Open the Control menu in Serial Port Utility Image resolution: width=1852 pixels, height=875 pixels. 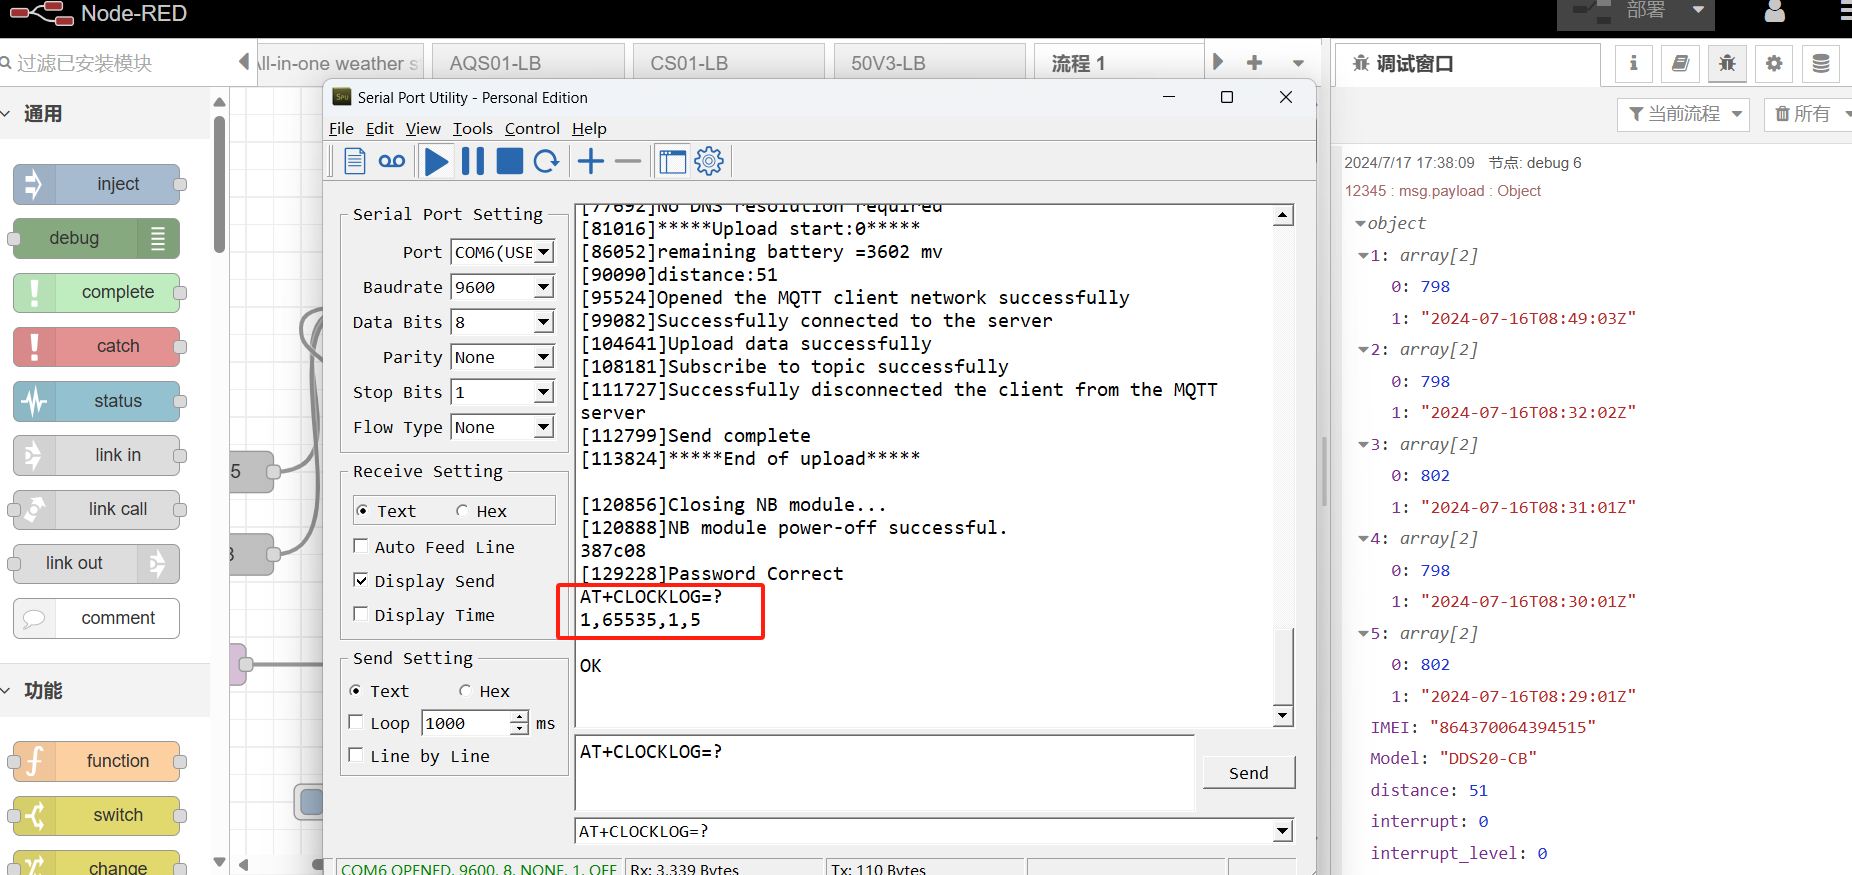(x=532, y=128)
